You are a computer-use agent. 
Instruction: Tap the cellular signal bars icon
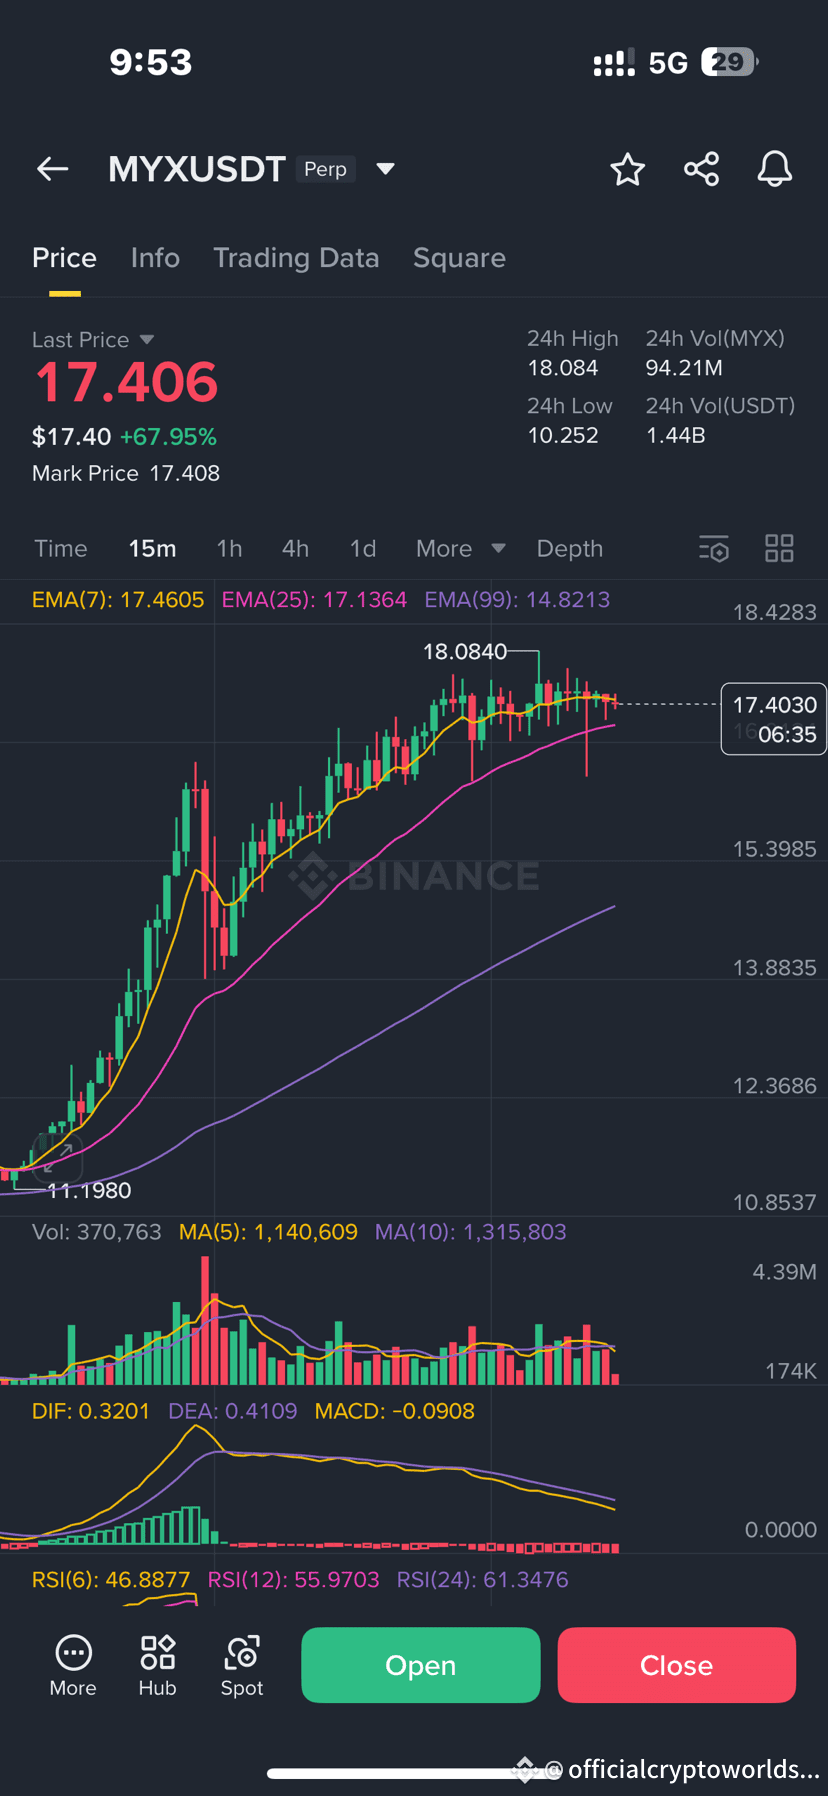(614, 64)
